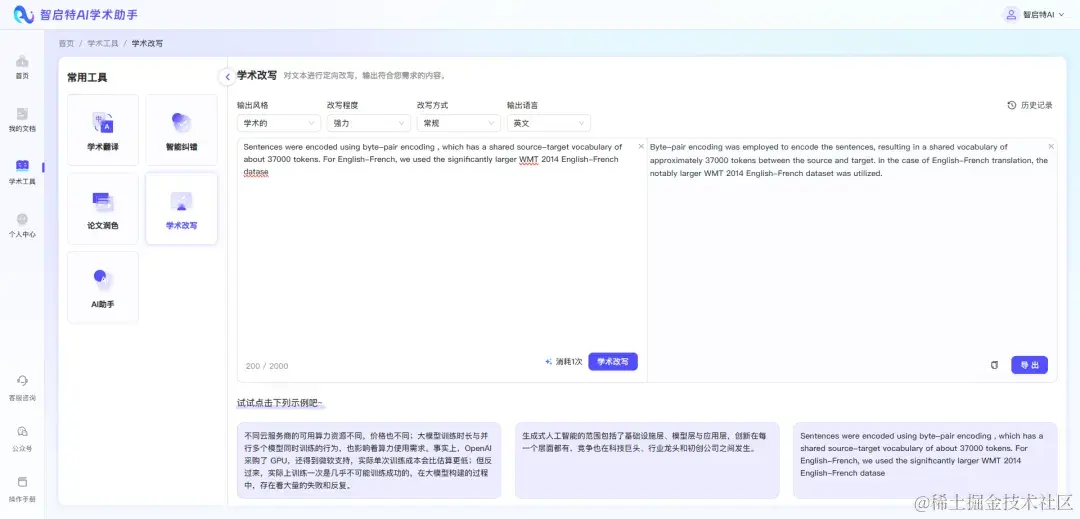The width and height of the screenshot is (1080, 519).
Task: Open 个人中心 in the sidebar
Action: coord(22,226)
